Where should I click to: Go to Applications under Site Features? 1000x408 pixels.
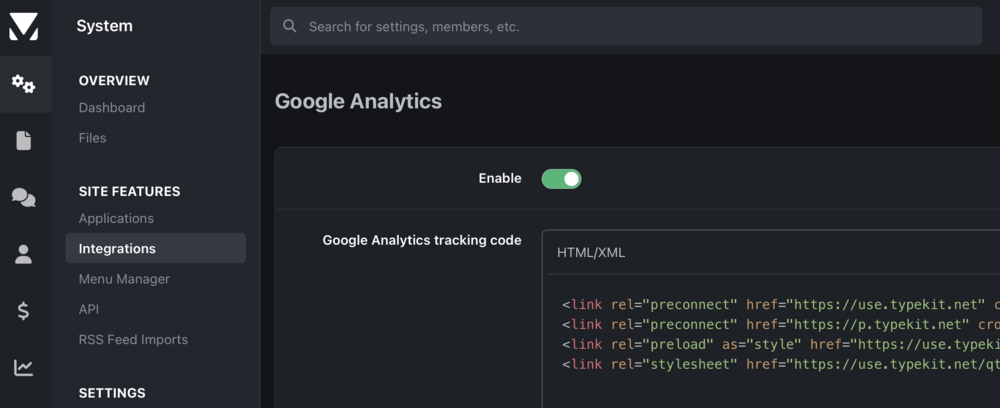(x=116, y=219)
